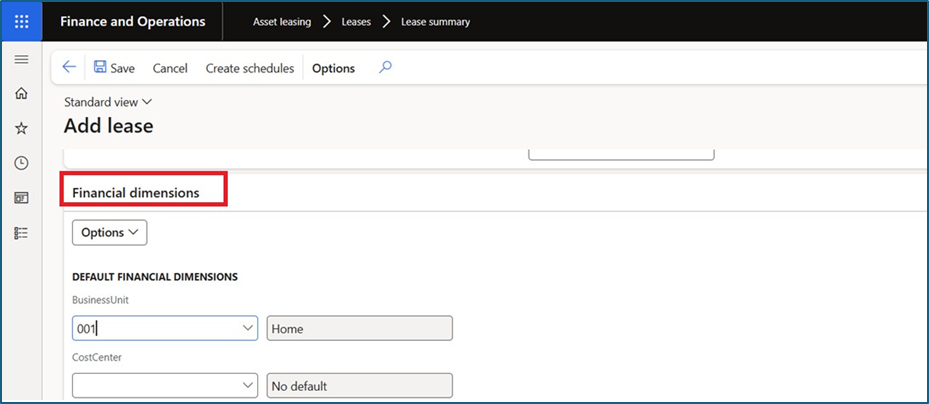Open the app launcher waffle icon
This screenshot has height=404, width=929.
22,21
